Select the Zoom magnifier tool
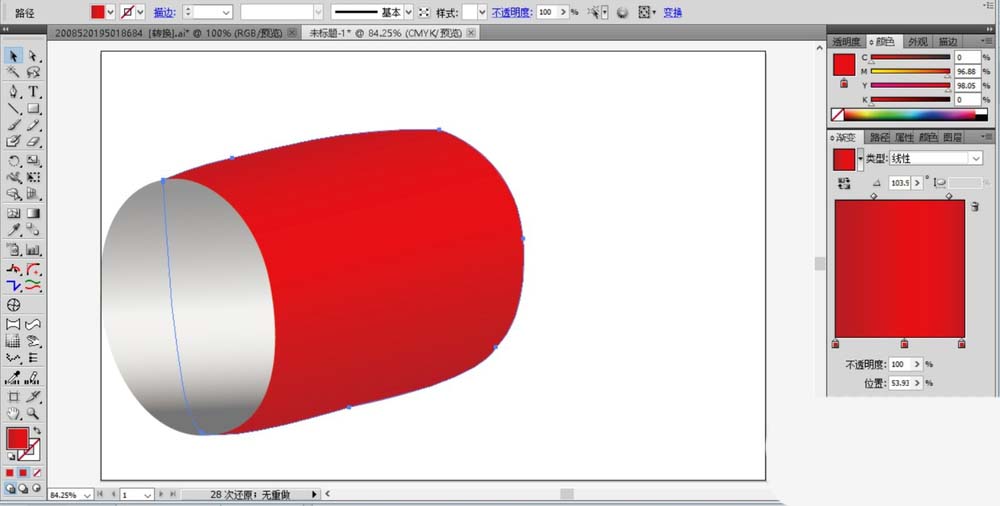This screenshot has height=506, width=1000. tap(33, 412)
